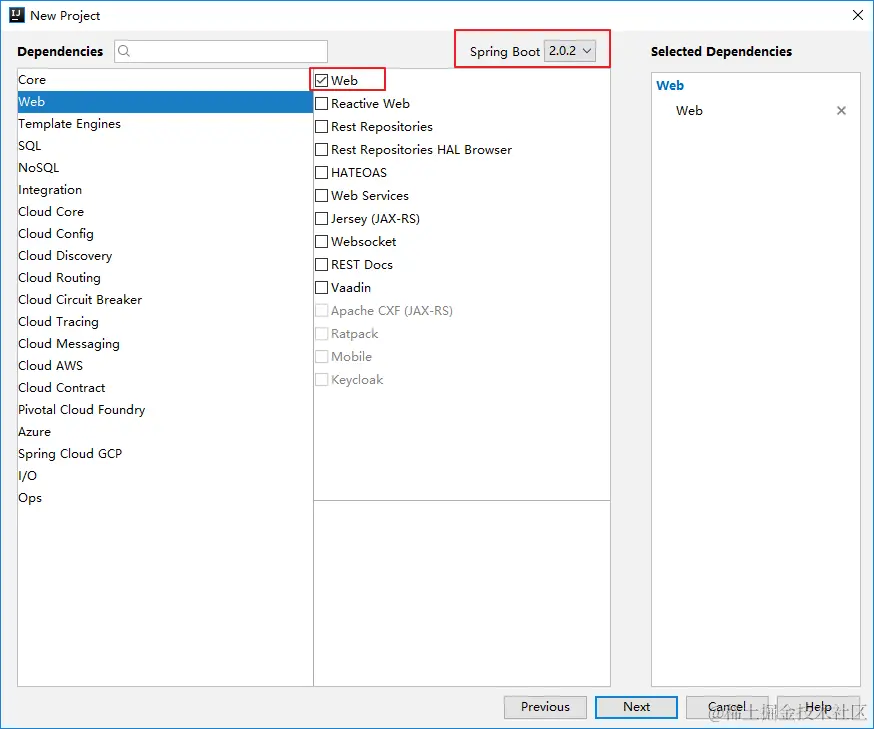Viewport: 874px width, 729px height.
Task: Tick the Websocket dependency checkbox
Action: point(322,241)
